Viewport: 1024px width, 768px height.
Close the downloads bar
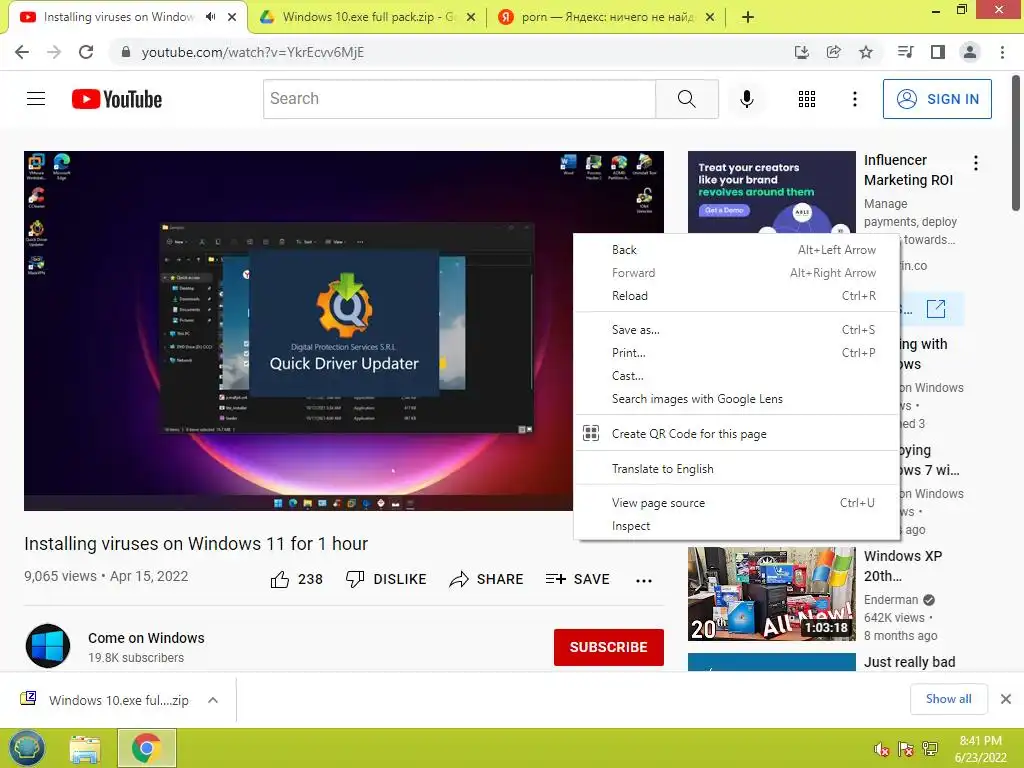1006,699
